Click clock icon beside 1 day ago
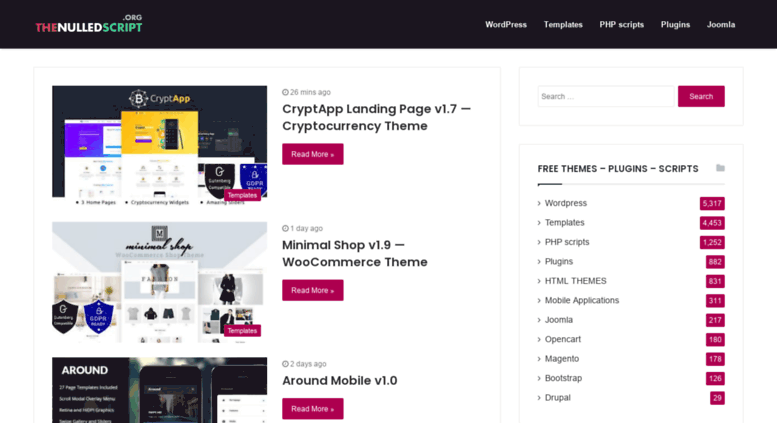This screenshot has width=777, height=423. 285,228
